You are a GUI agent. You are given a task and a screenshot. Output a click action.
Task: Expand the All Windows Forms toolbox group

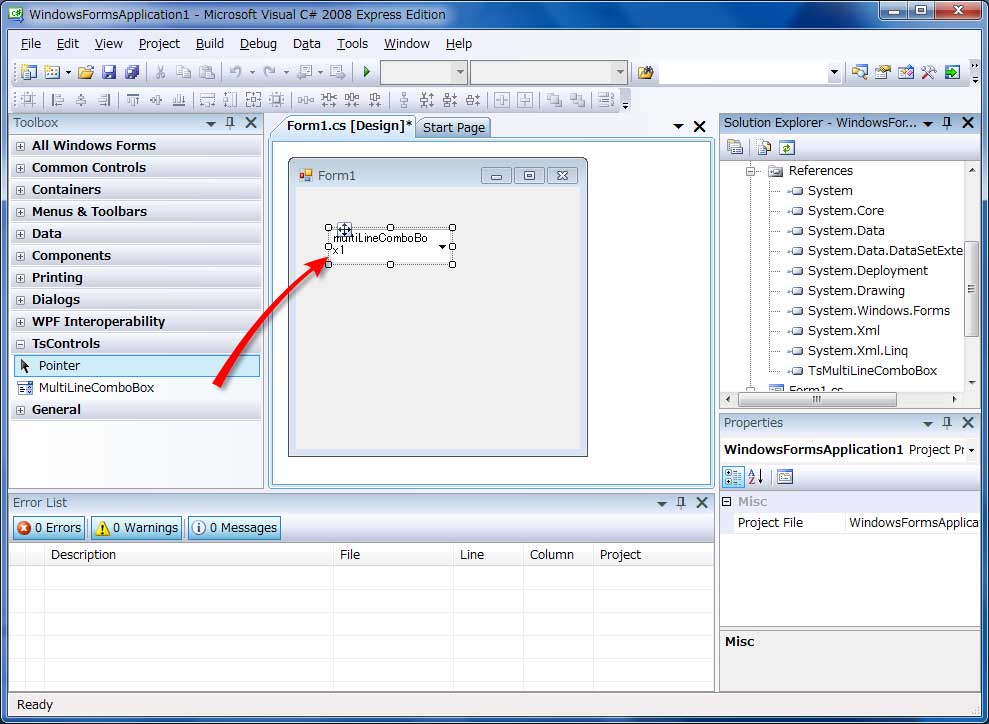coord(20,146)
